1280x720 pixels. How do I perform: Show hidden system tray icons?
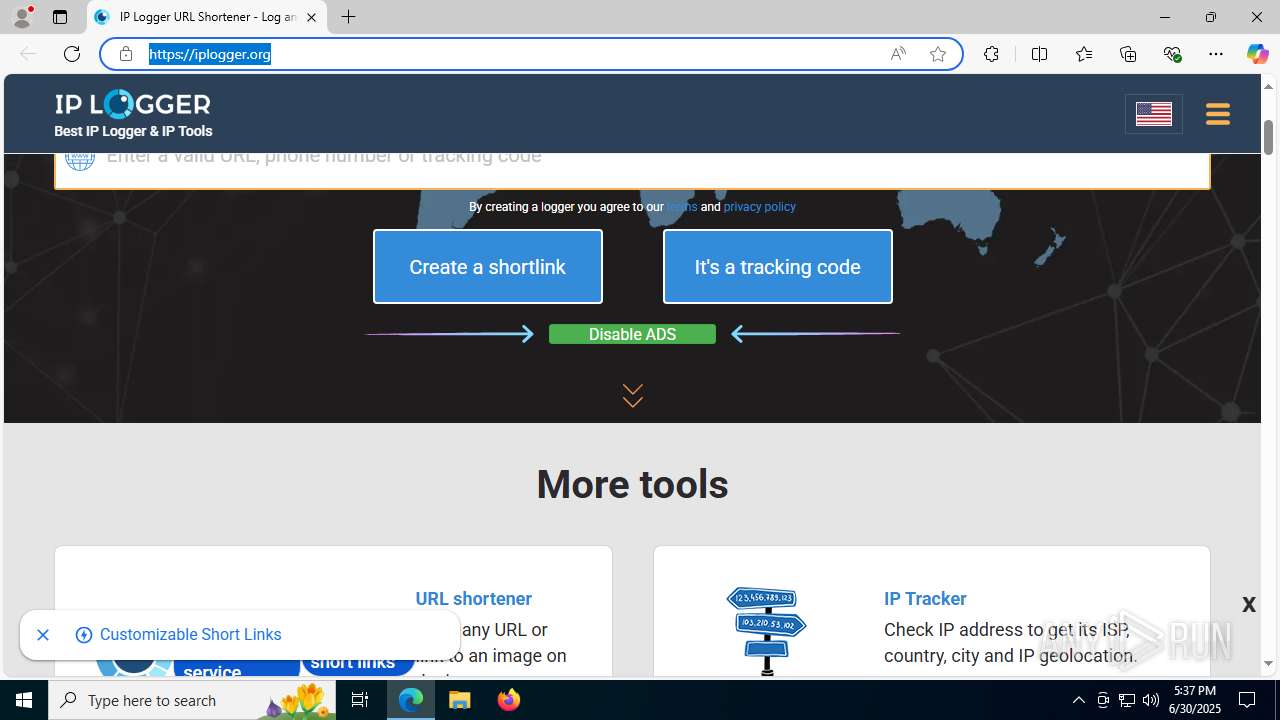pyautogui.click(x=1078, y=700)
